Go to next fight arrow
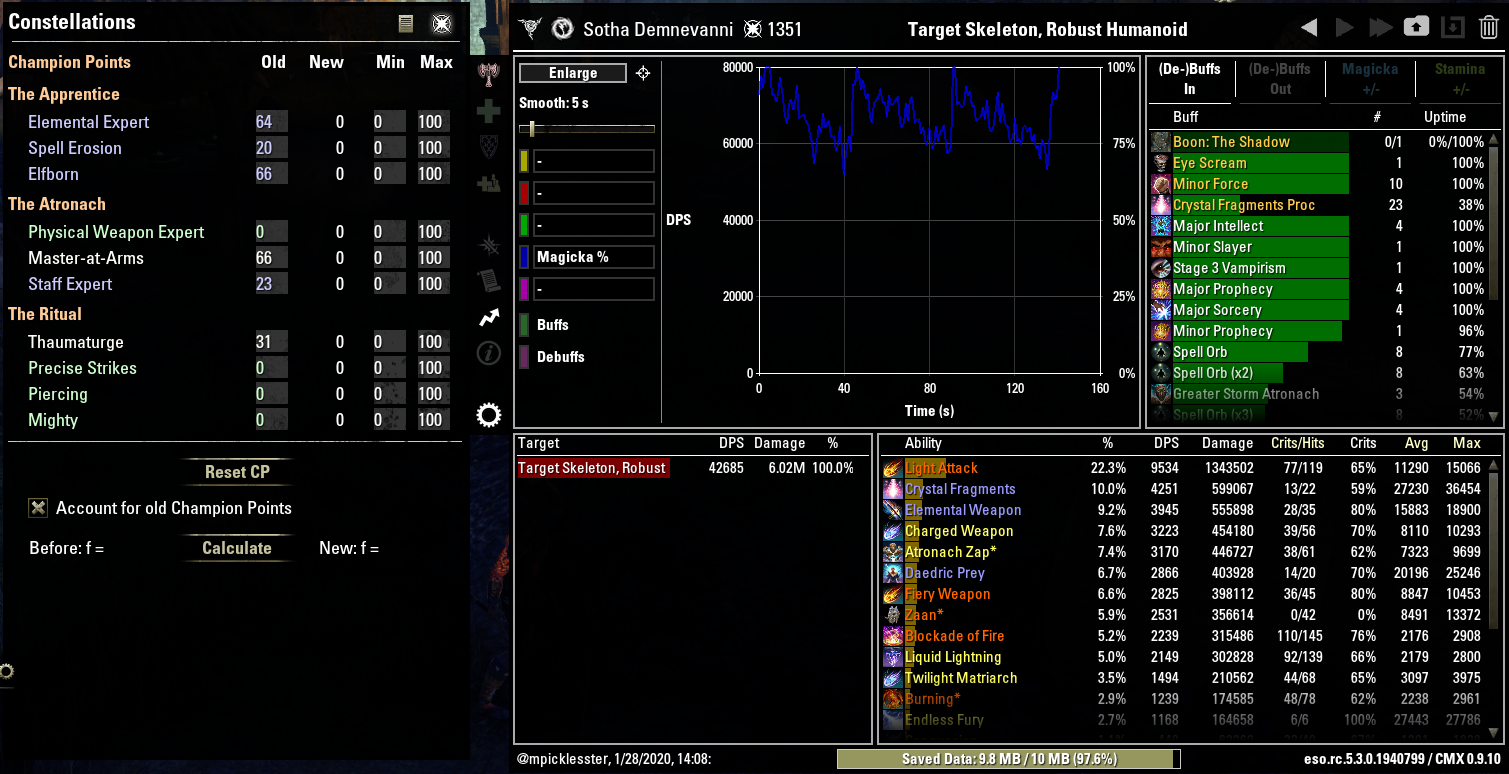The width and height of the screenshot is (1509, 774). [1345, 28]
